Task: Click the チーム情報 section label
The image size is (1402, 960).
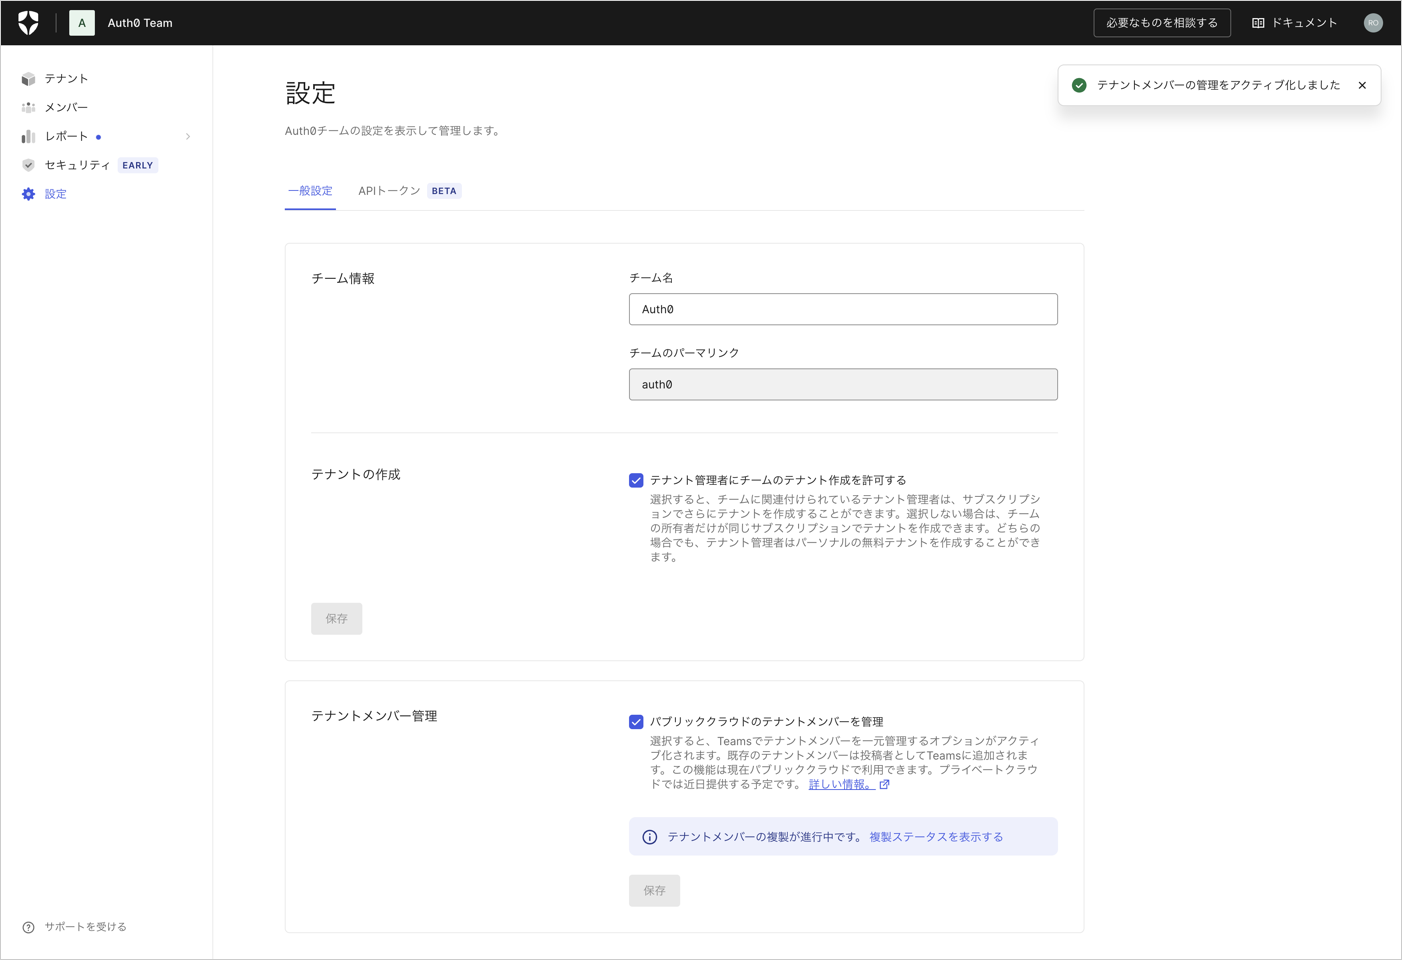Action: pos(343,279)
